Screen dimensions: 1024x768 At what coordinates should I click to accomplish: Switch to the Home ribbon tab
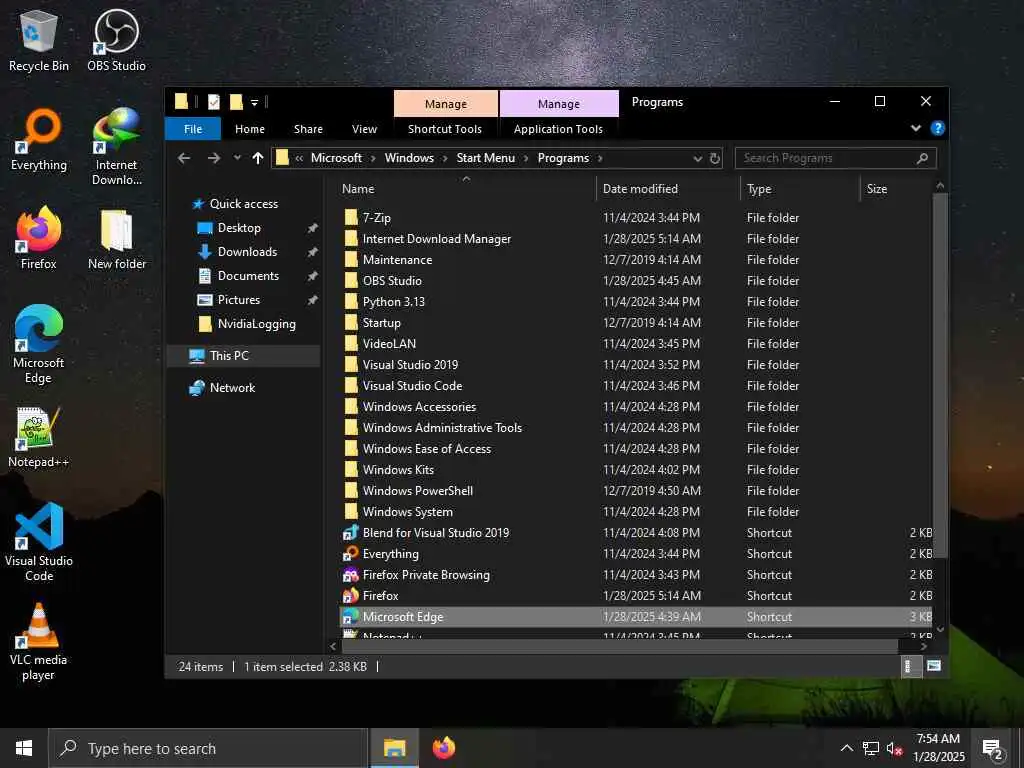(x=250, y=129)
